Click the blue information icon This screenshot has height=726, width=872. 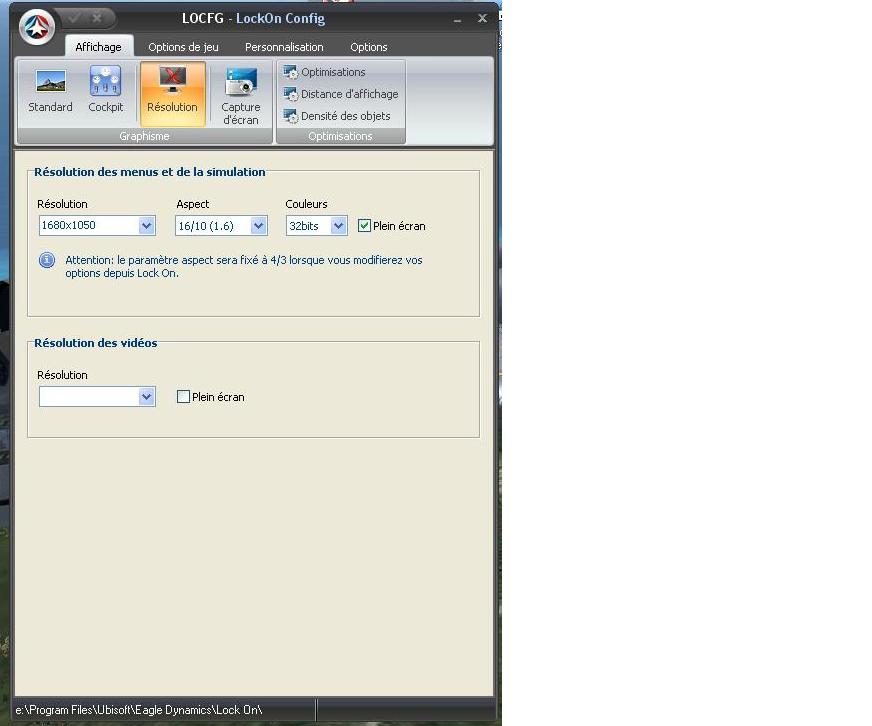click(47, 260)
